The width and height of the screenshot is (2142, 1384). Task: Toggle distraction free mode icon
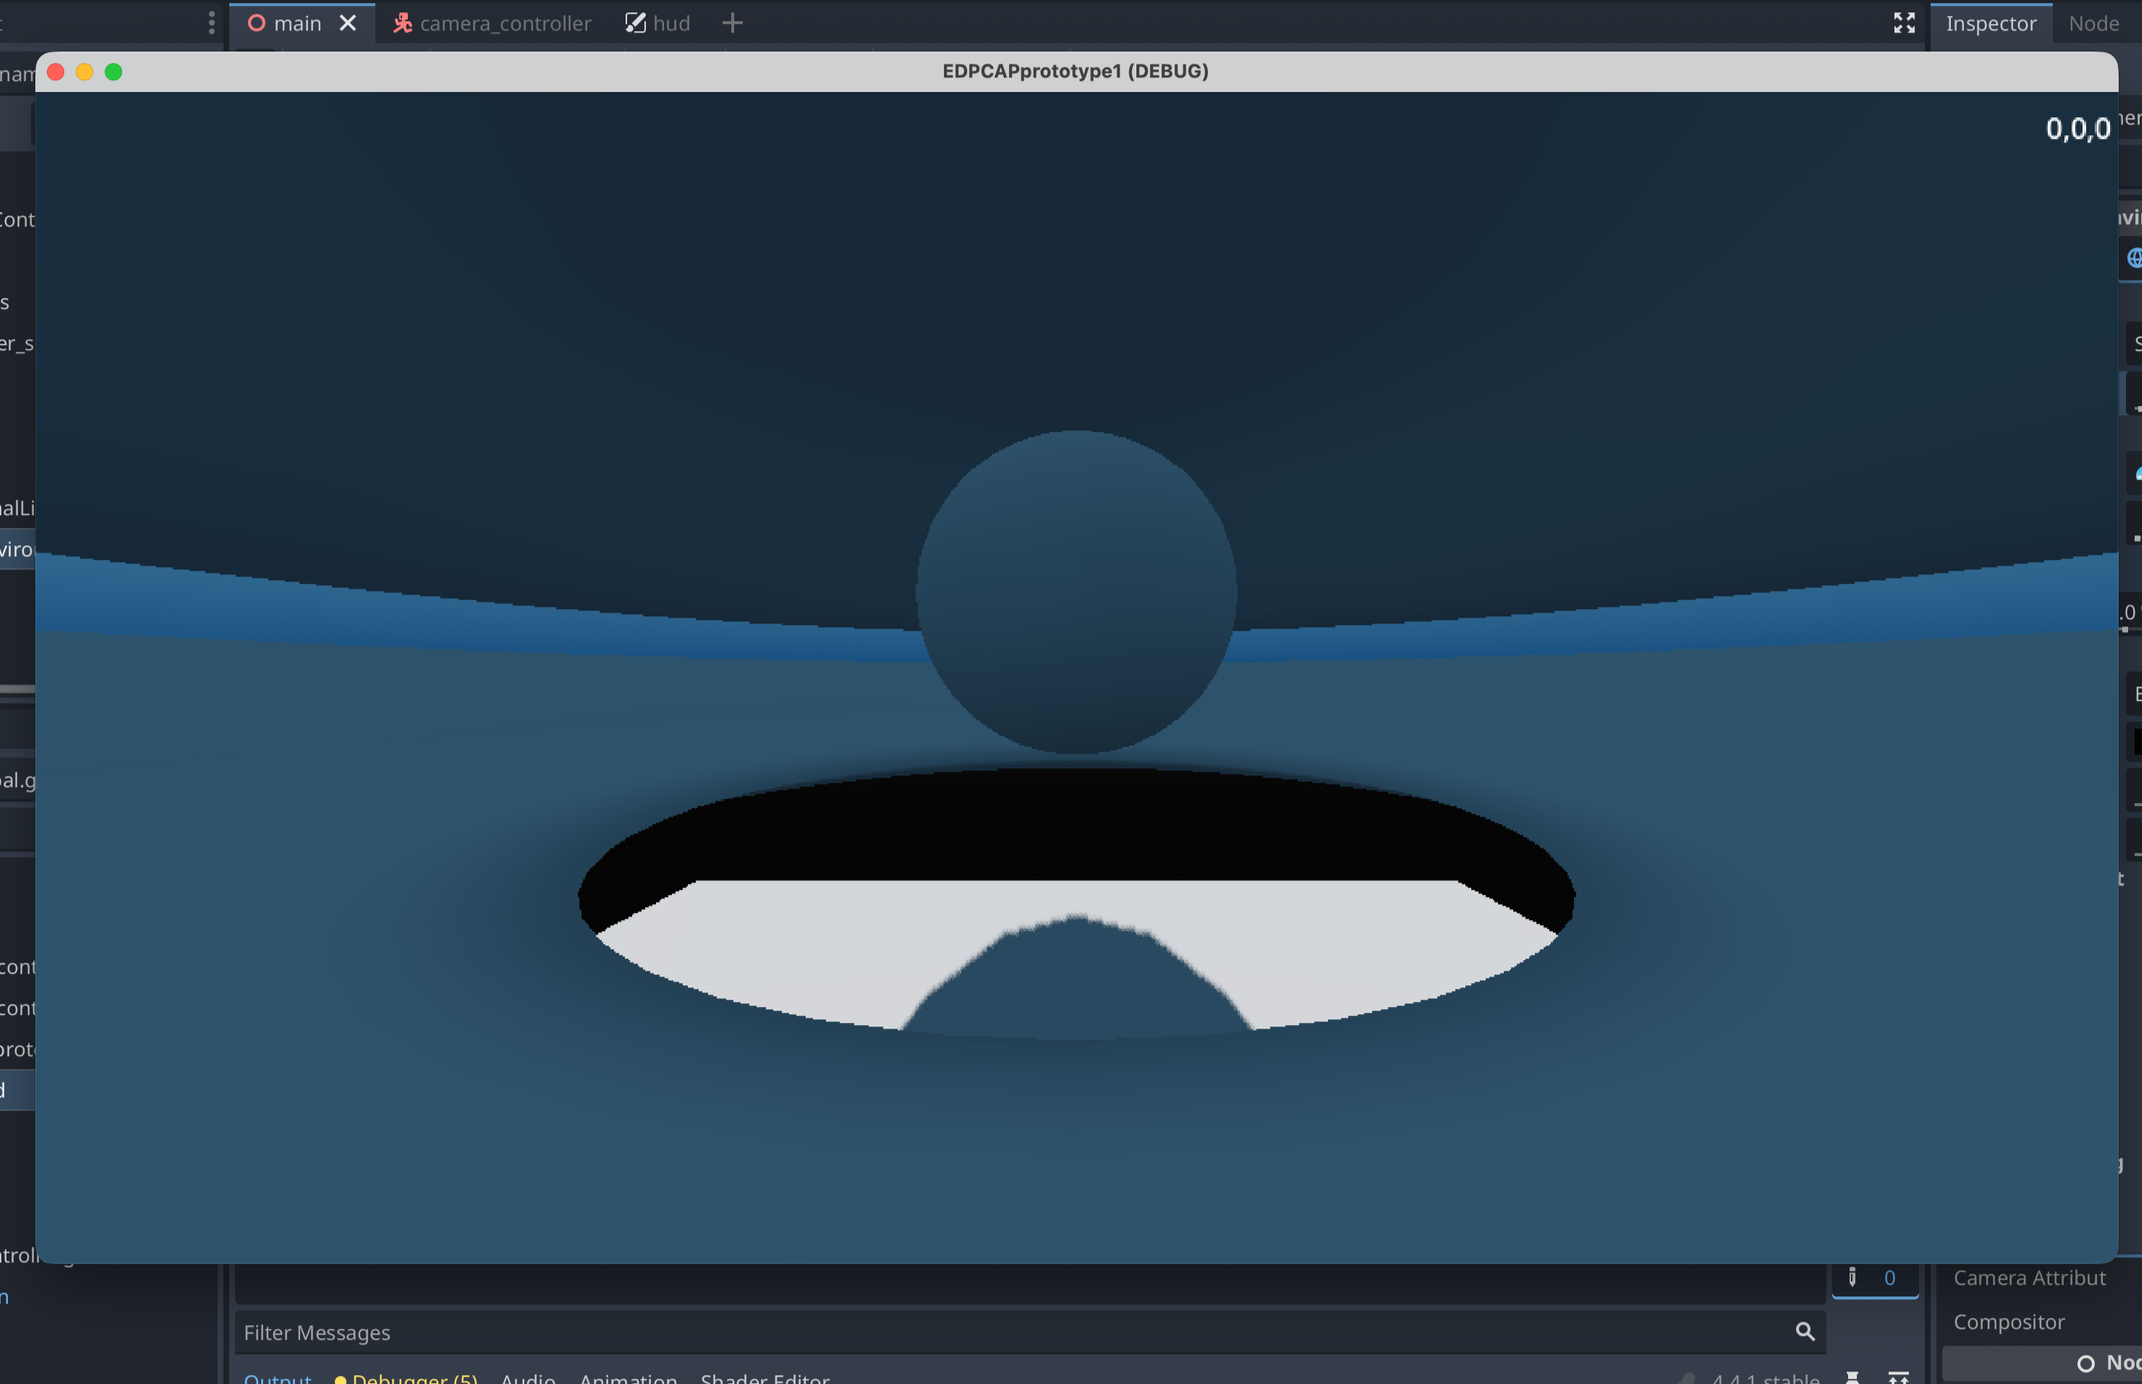coord(1904,23)
